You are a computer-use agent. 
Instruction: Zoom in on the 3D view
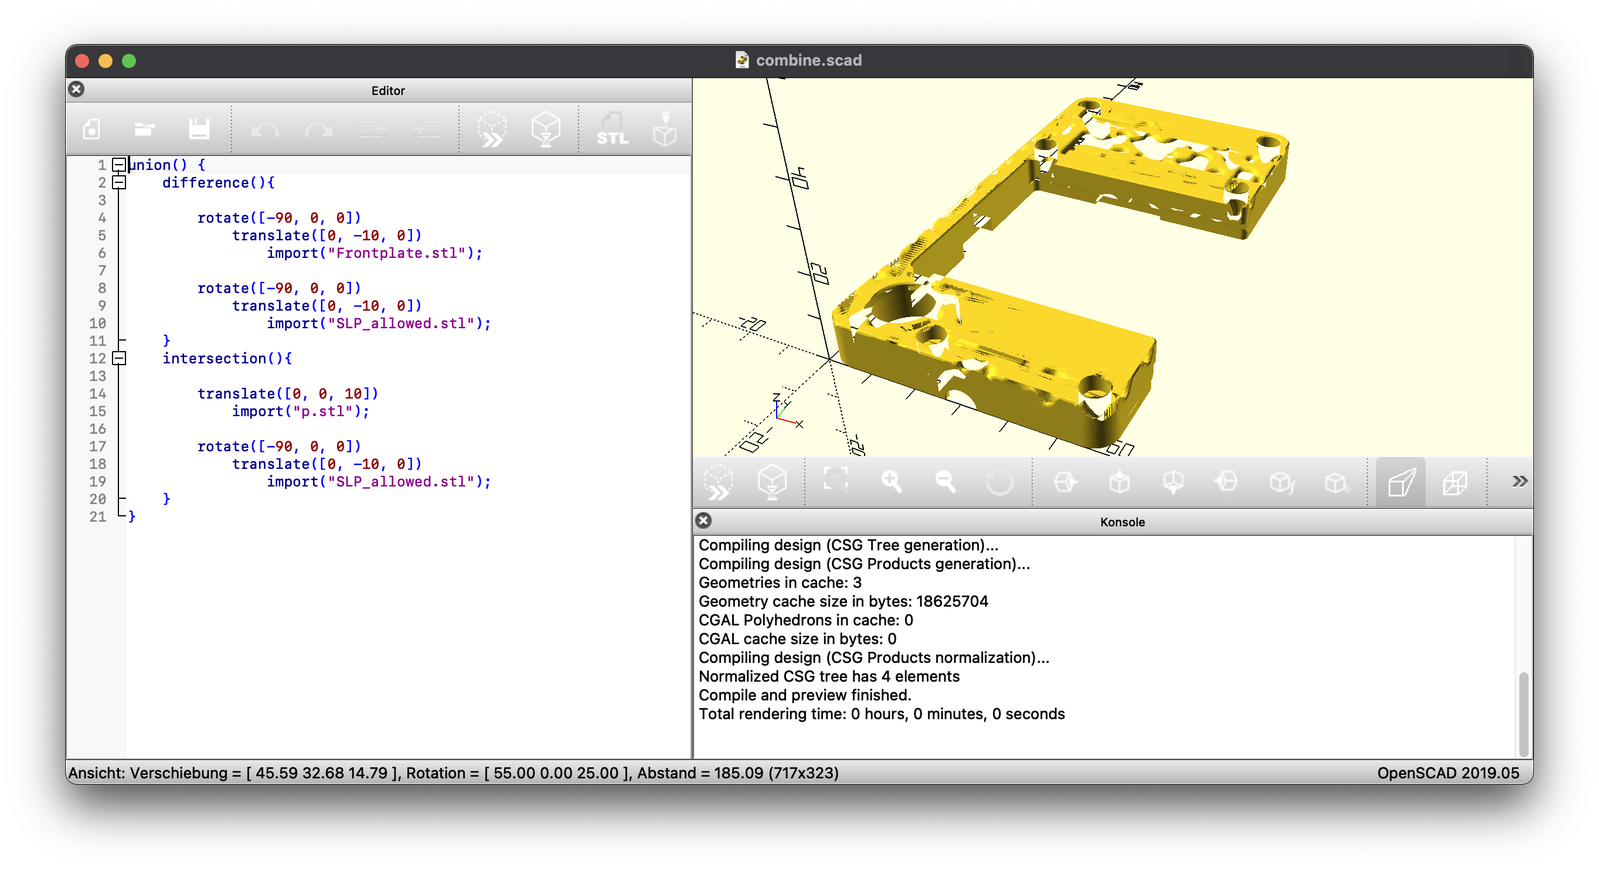891,482
